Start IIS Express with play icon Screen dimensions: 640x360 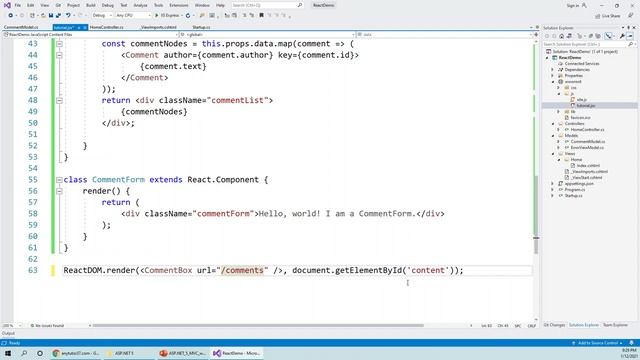(x=156, y=16)
